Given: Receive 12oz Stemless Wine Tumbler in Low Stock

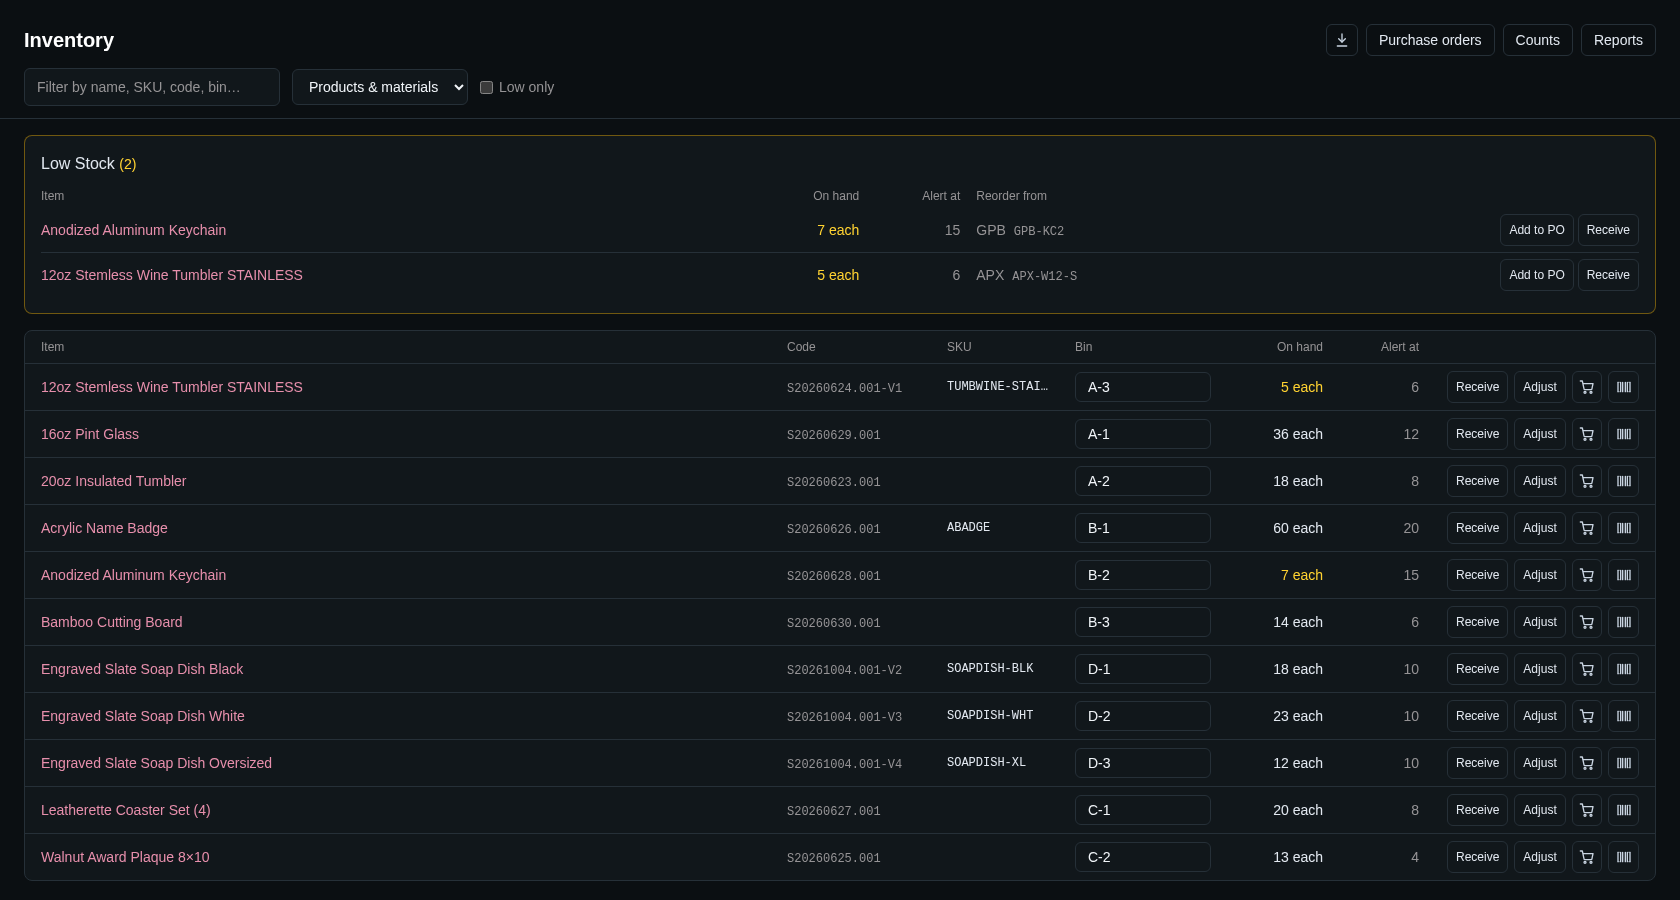Looking at the screenshot, I should [x=1608, y=275].
